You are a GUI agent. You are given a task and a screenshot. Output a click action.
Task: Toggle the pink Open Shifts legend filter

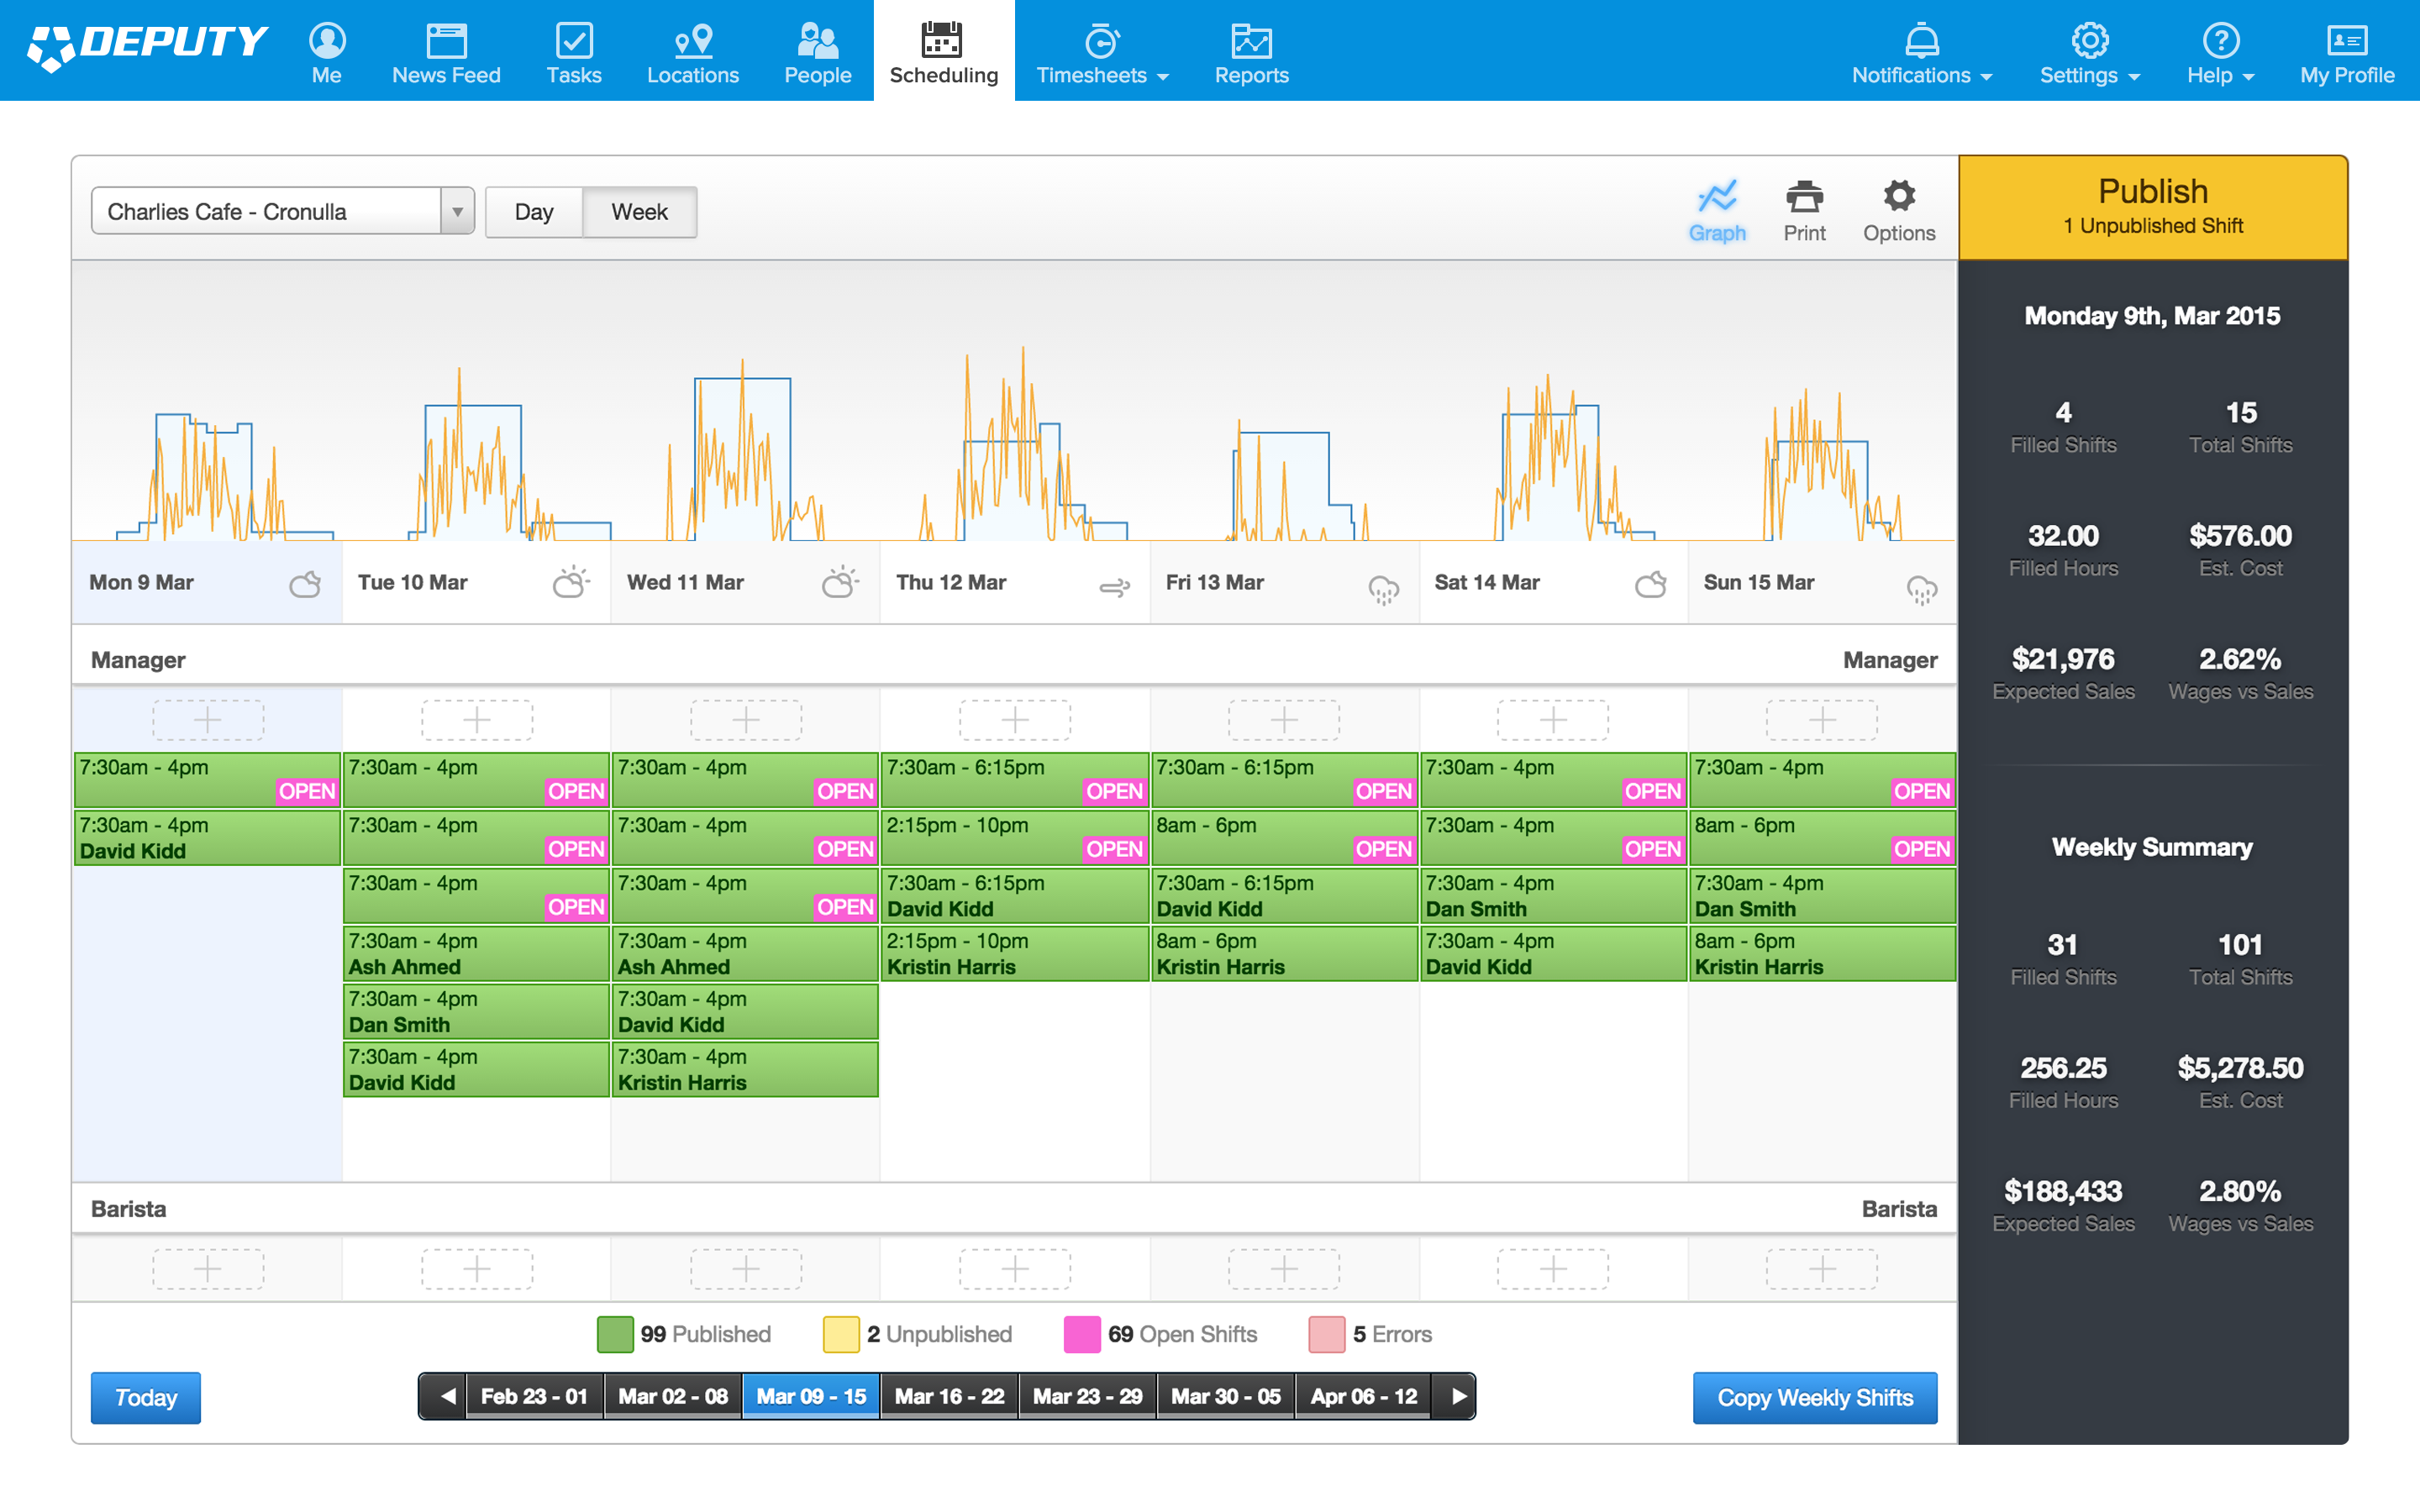coord(1081,1334)
